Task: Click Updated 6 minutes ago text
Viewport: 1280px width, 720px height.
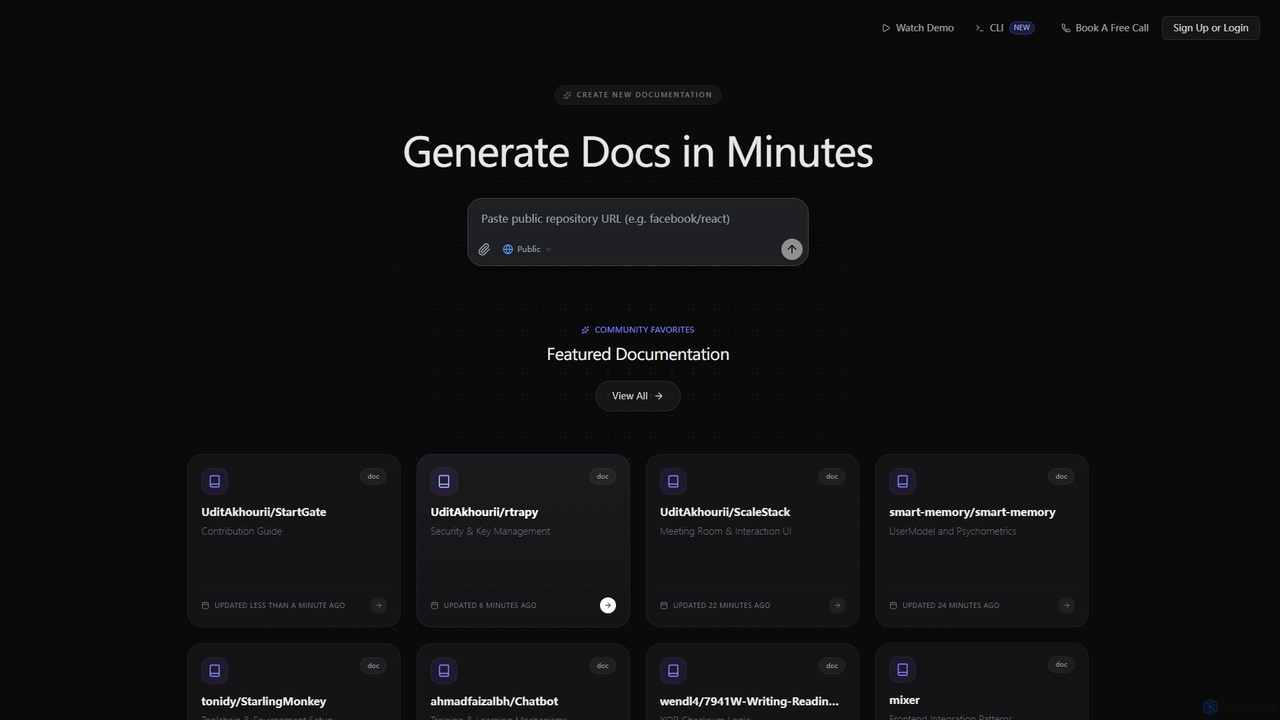Action: [x=490, y=605]
